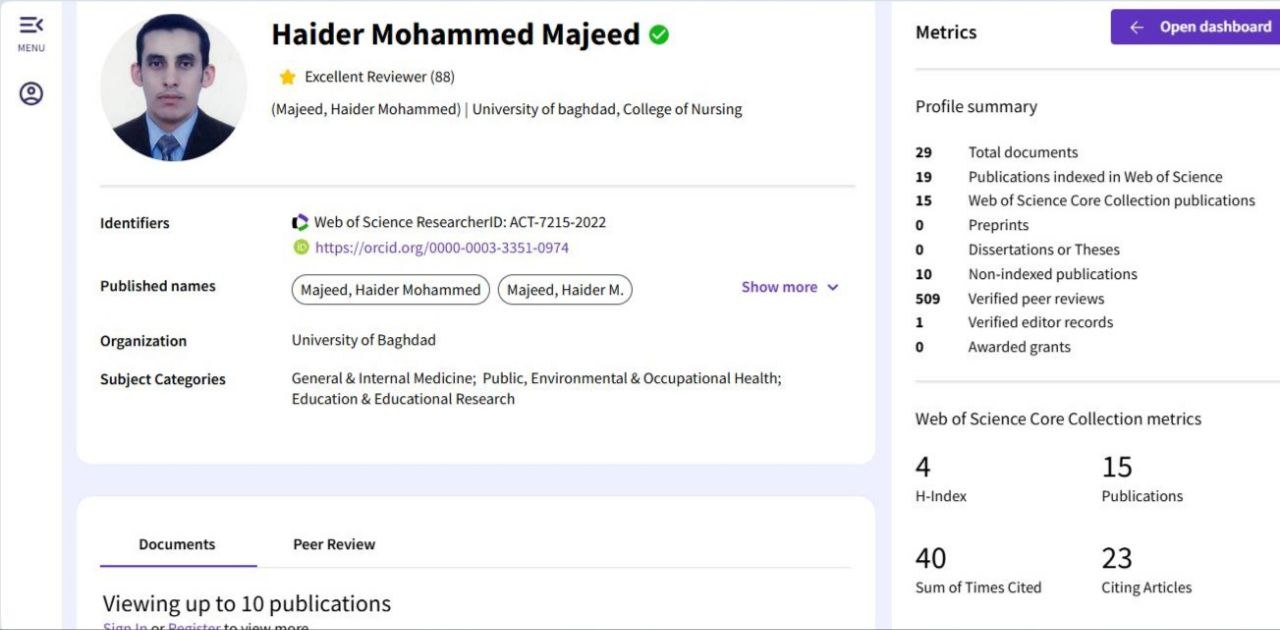Expand the Show more chevron
The height and width of the screenshot is (630, 1280).
click(833, 288)
